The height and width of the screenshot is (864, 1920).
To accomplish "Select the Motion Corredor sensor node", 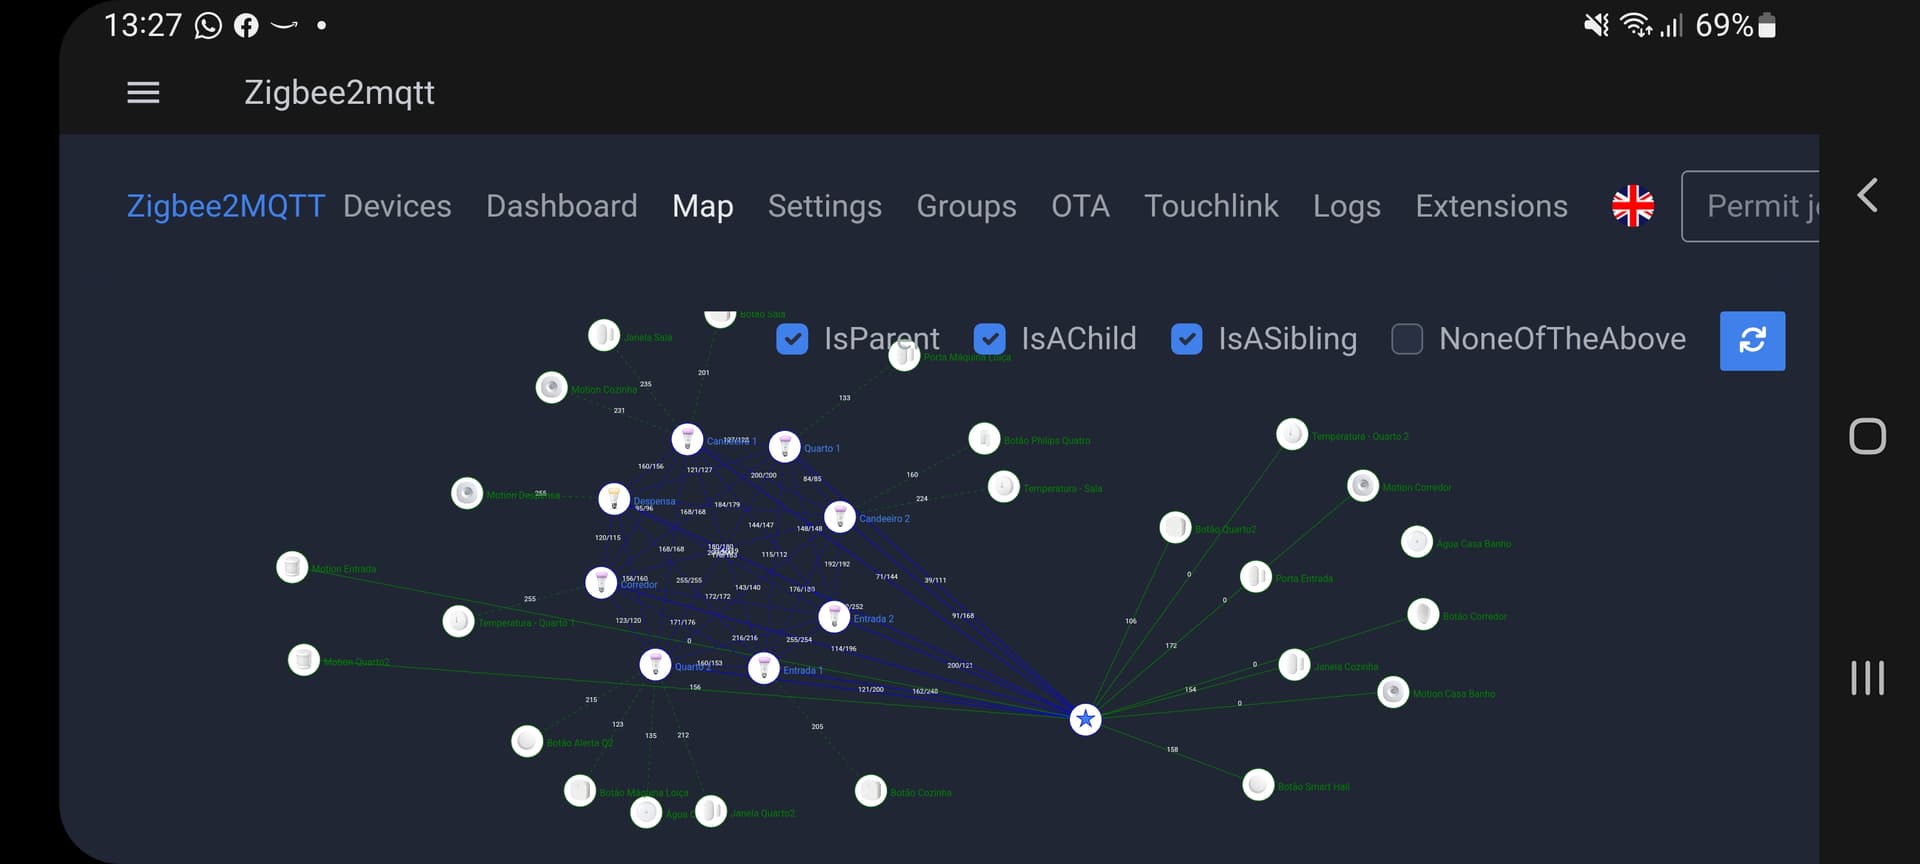I will pyautogui.click(x=1363, y=486).
